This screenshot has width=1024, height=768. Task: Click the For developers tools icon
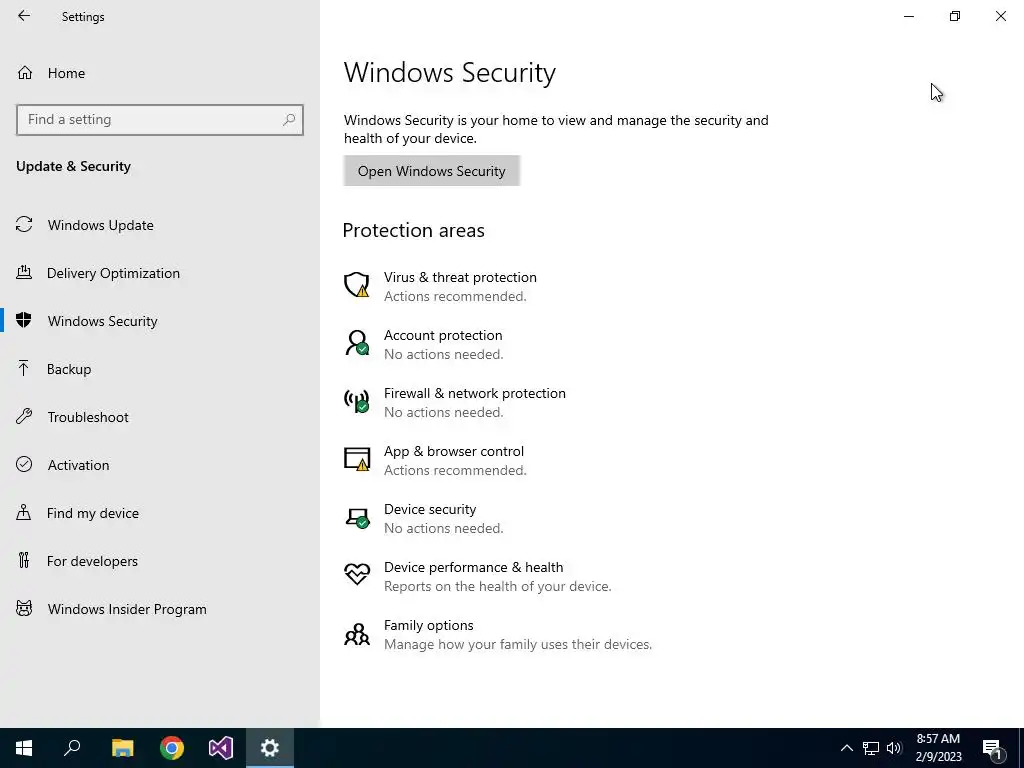click(24, 560)
